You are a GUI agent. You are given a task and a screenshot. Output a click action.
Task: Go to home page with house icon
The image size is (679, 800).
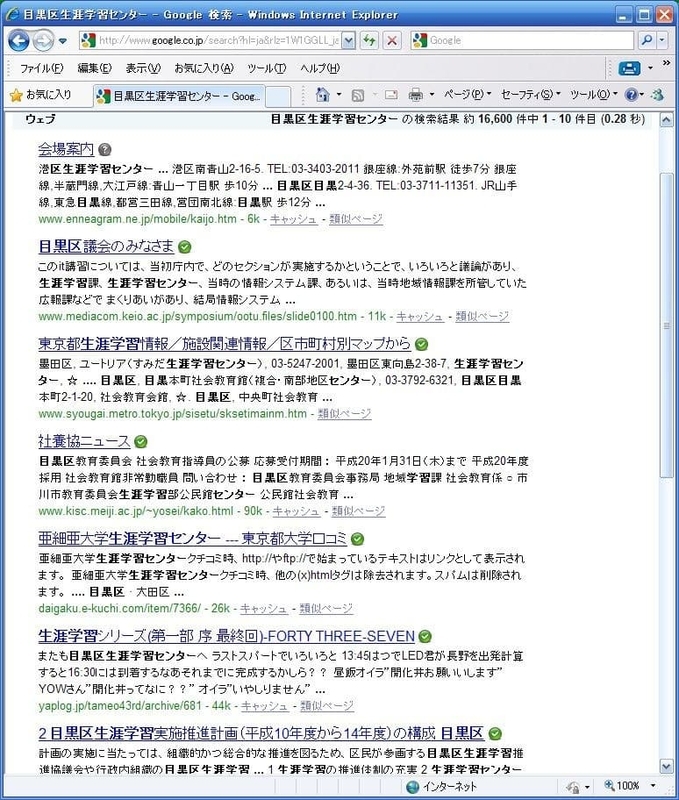click(323, 94)
